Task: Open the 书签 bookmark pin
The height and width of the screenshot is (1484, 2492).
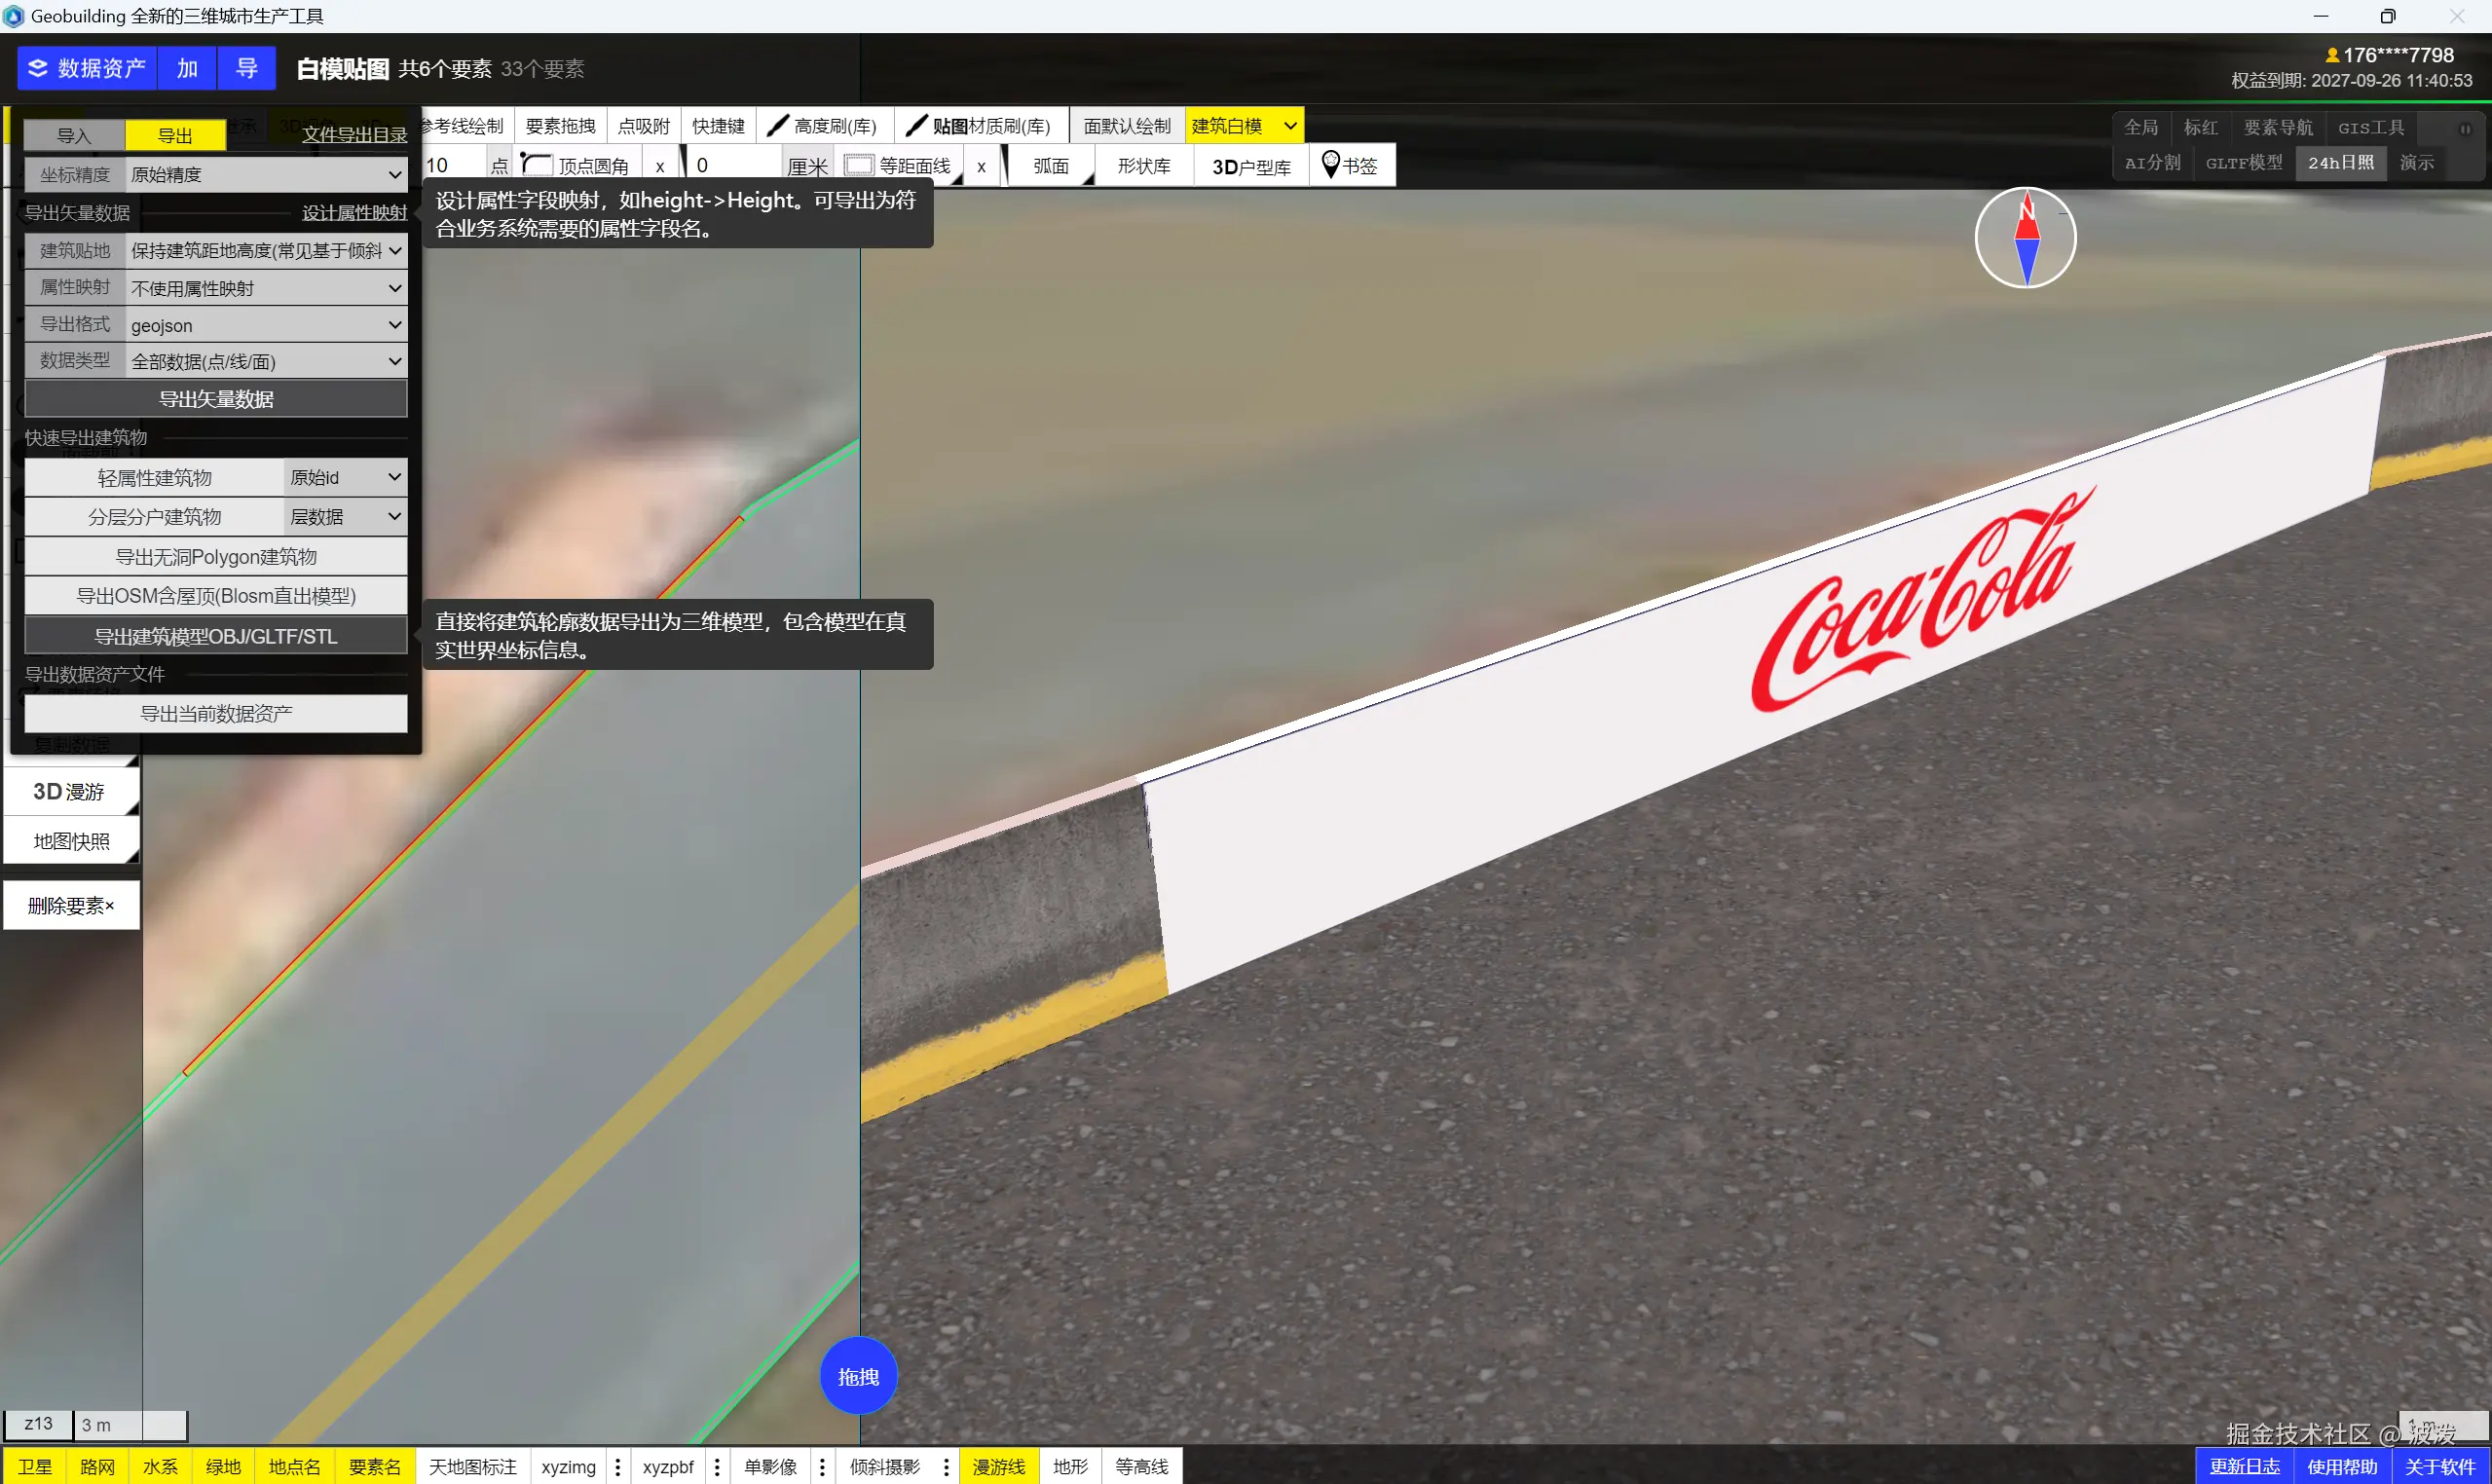Action: tap(1331, 165)
